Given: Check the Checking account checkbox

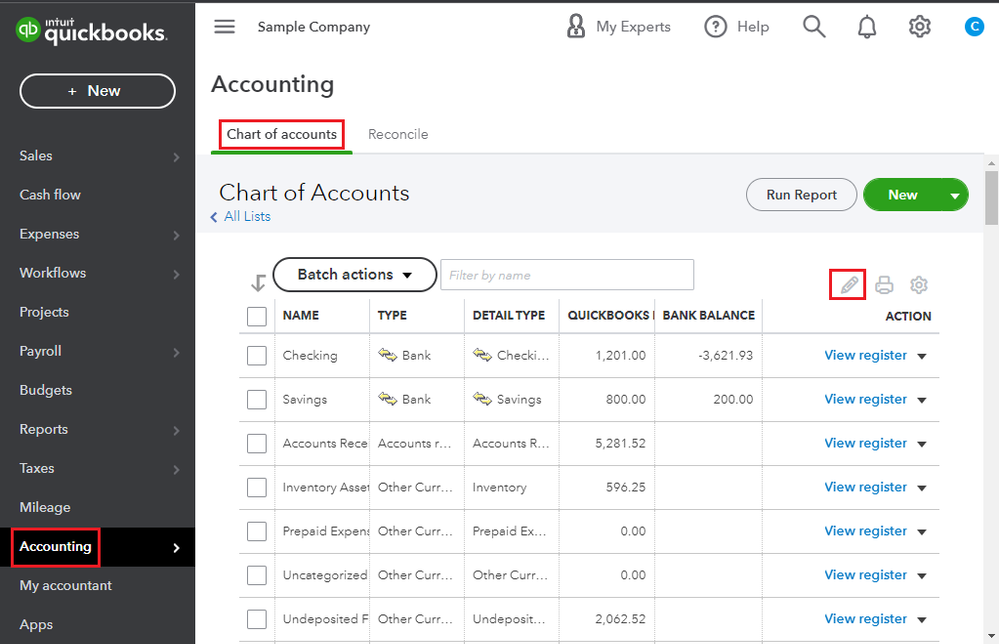Looking at the screenshot, I should coord(257,356).
